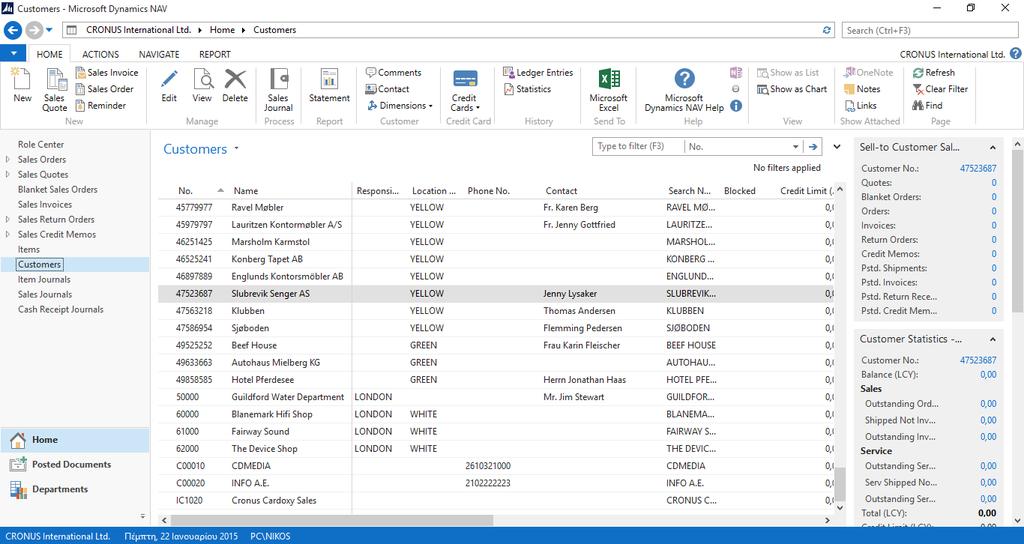Switch to the ACTIONS ribbon tab
The width and height of the screenshot is (1024, 544).
pos(101,54)
